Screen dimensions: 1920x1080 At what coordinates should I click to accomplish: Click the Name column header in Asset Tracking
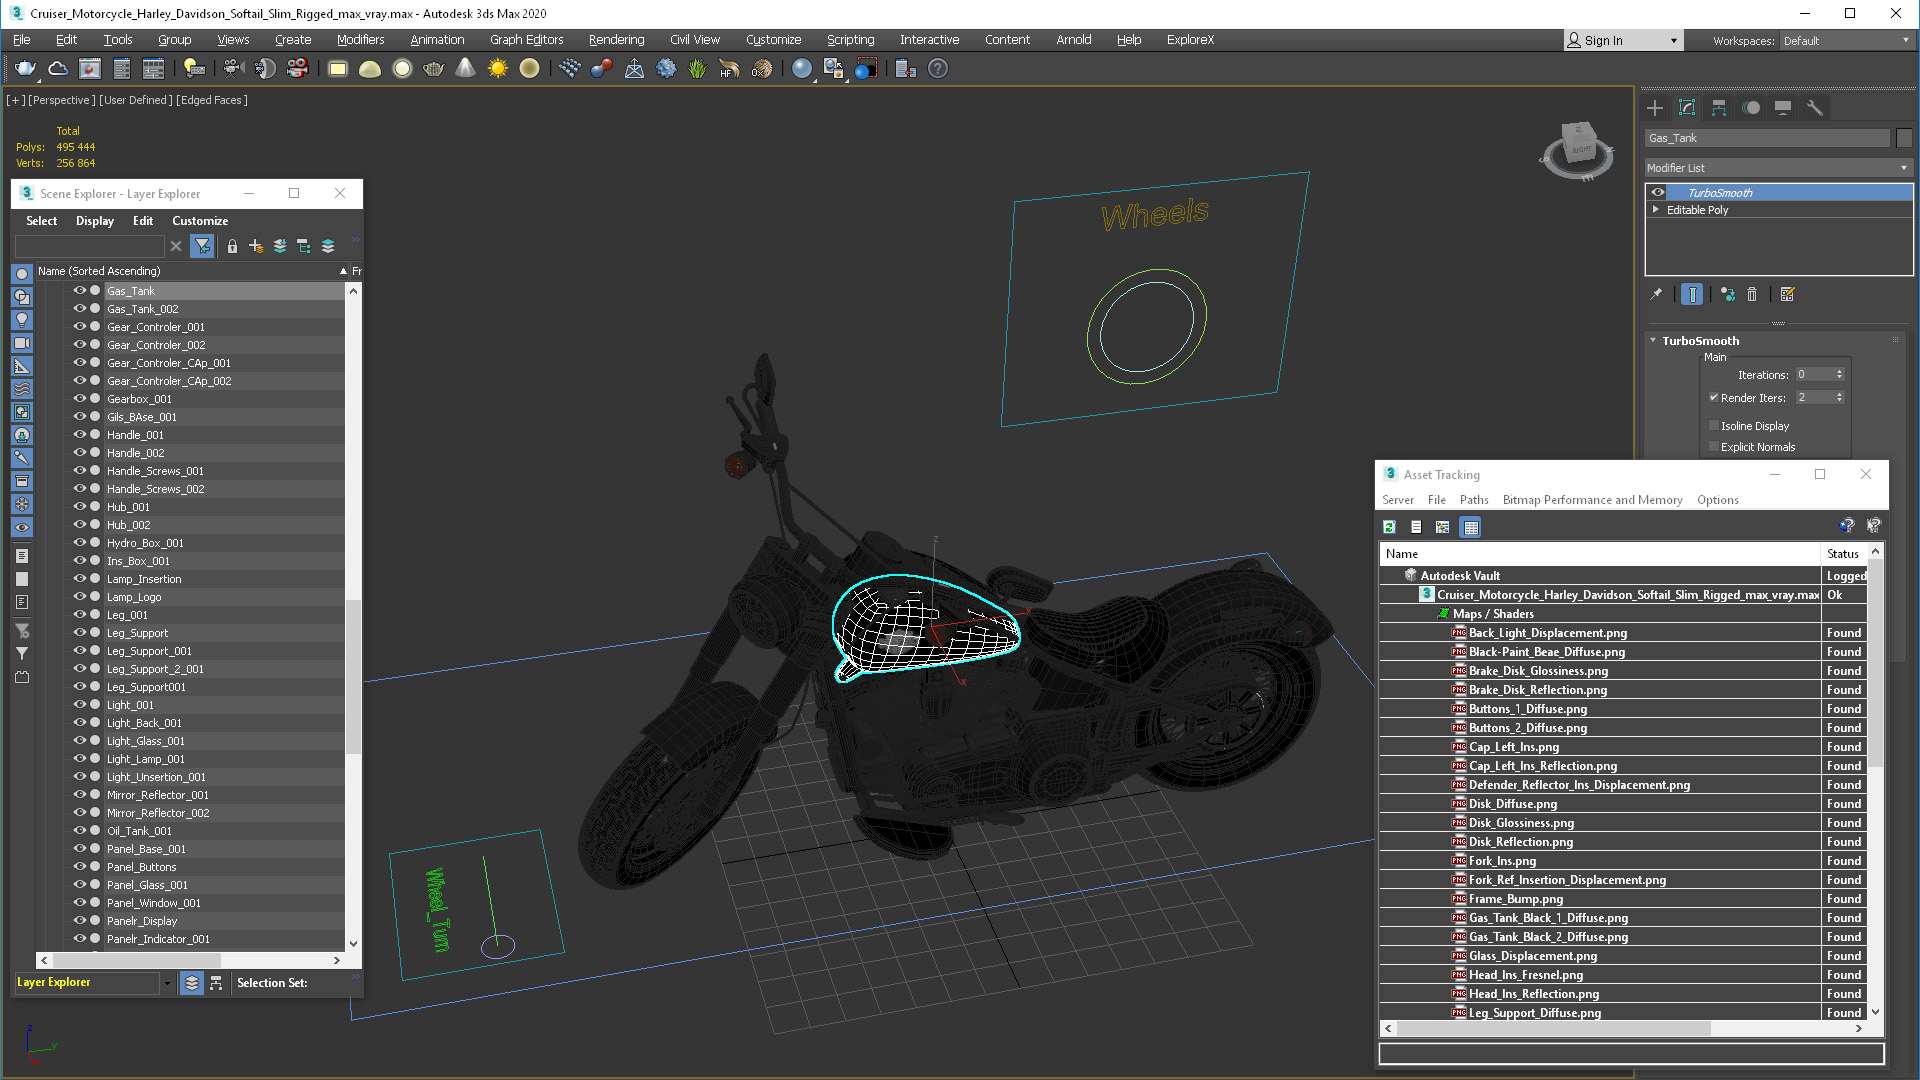pos(1600,554)
